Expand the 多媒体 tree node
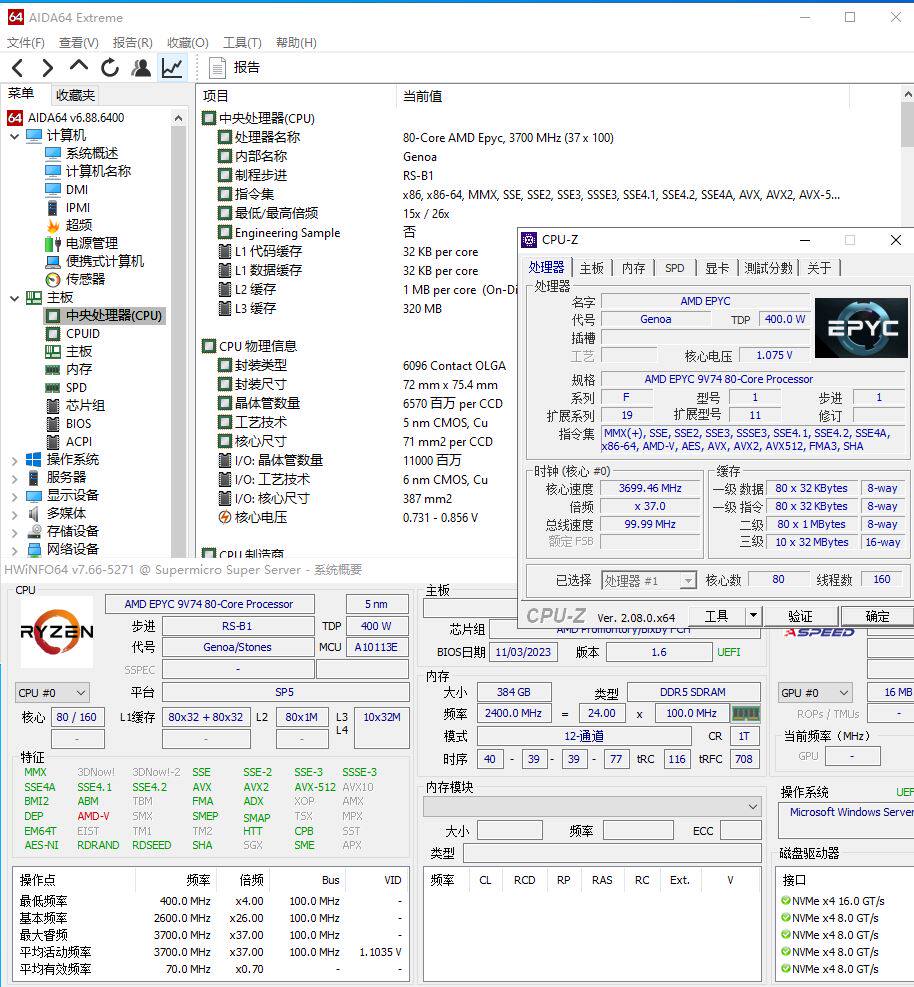Screen dimensions: 914x987 coord(14,515)
